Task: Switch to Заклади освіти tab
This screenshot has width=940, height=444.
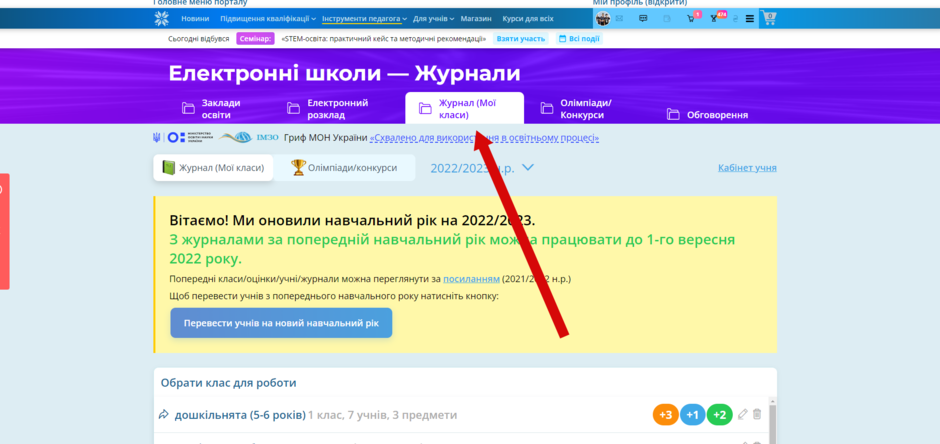Action: [212, 109]
